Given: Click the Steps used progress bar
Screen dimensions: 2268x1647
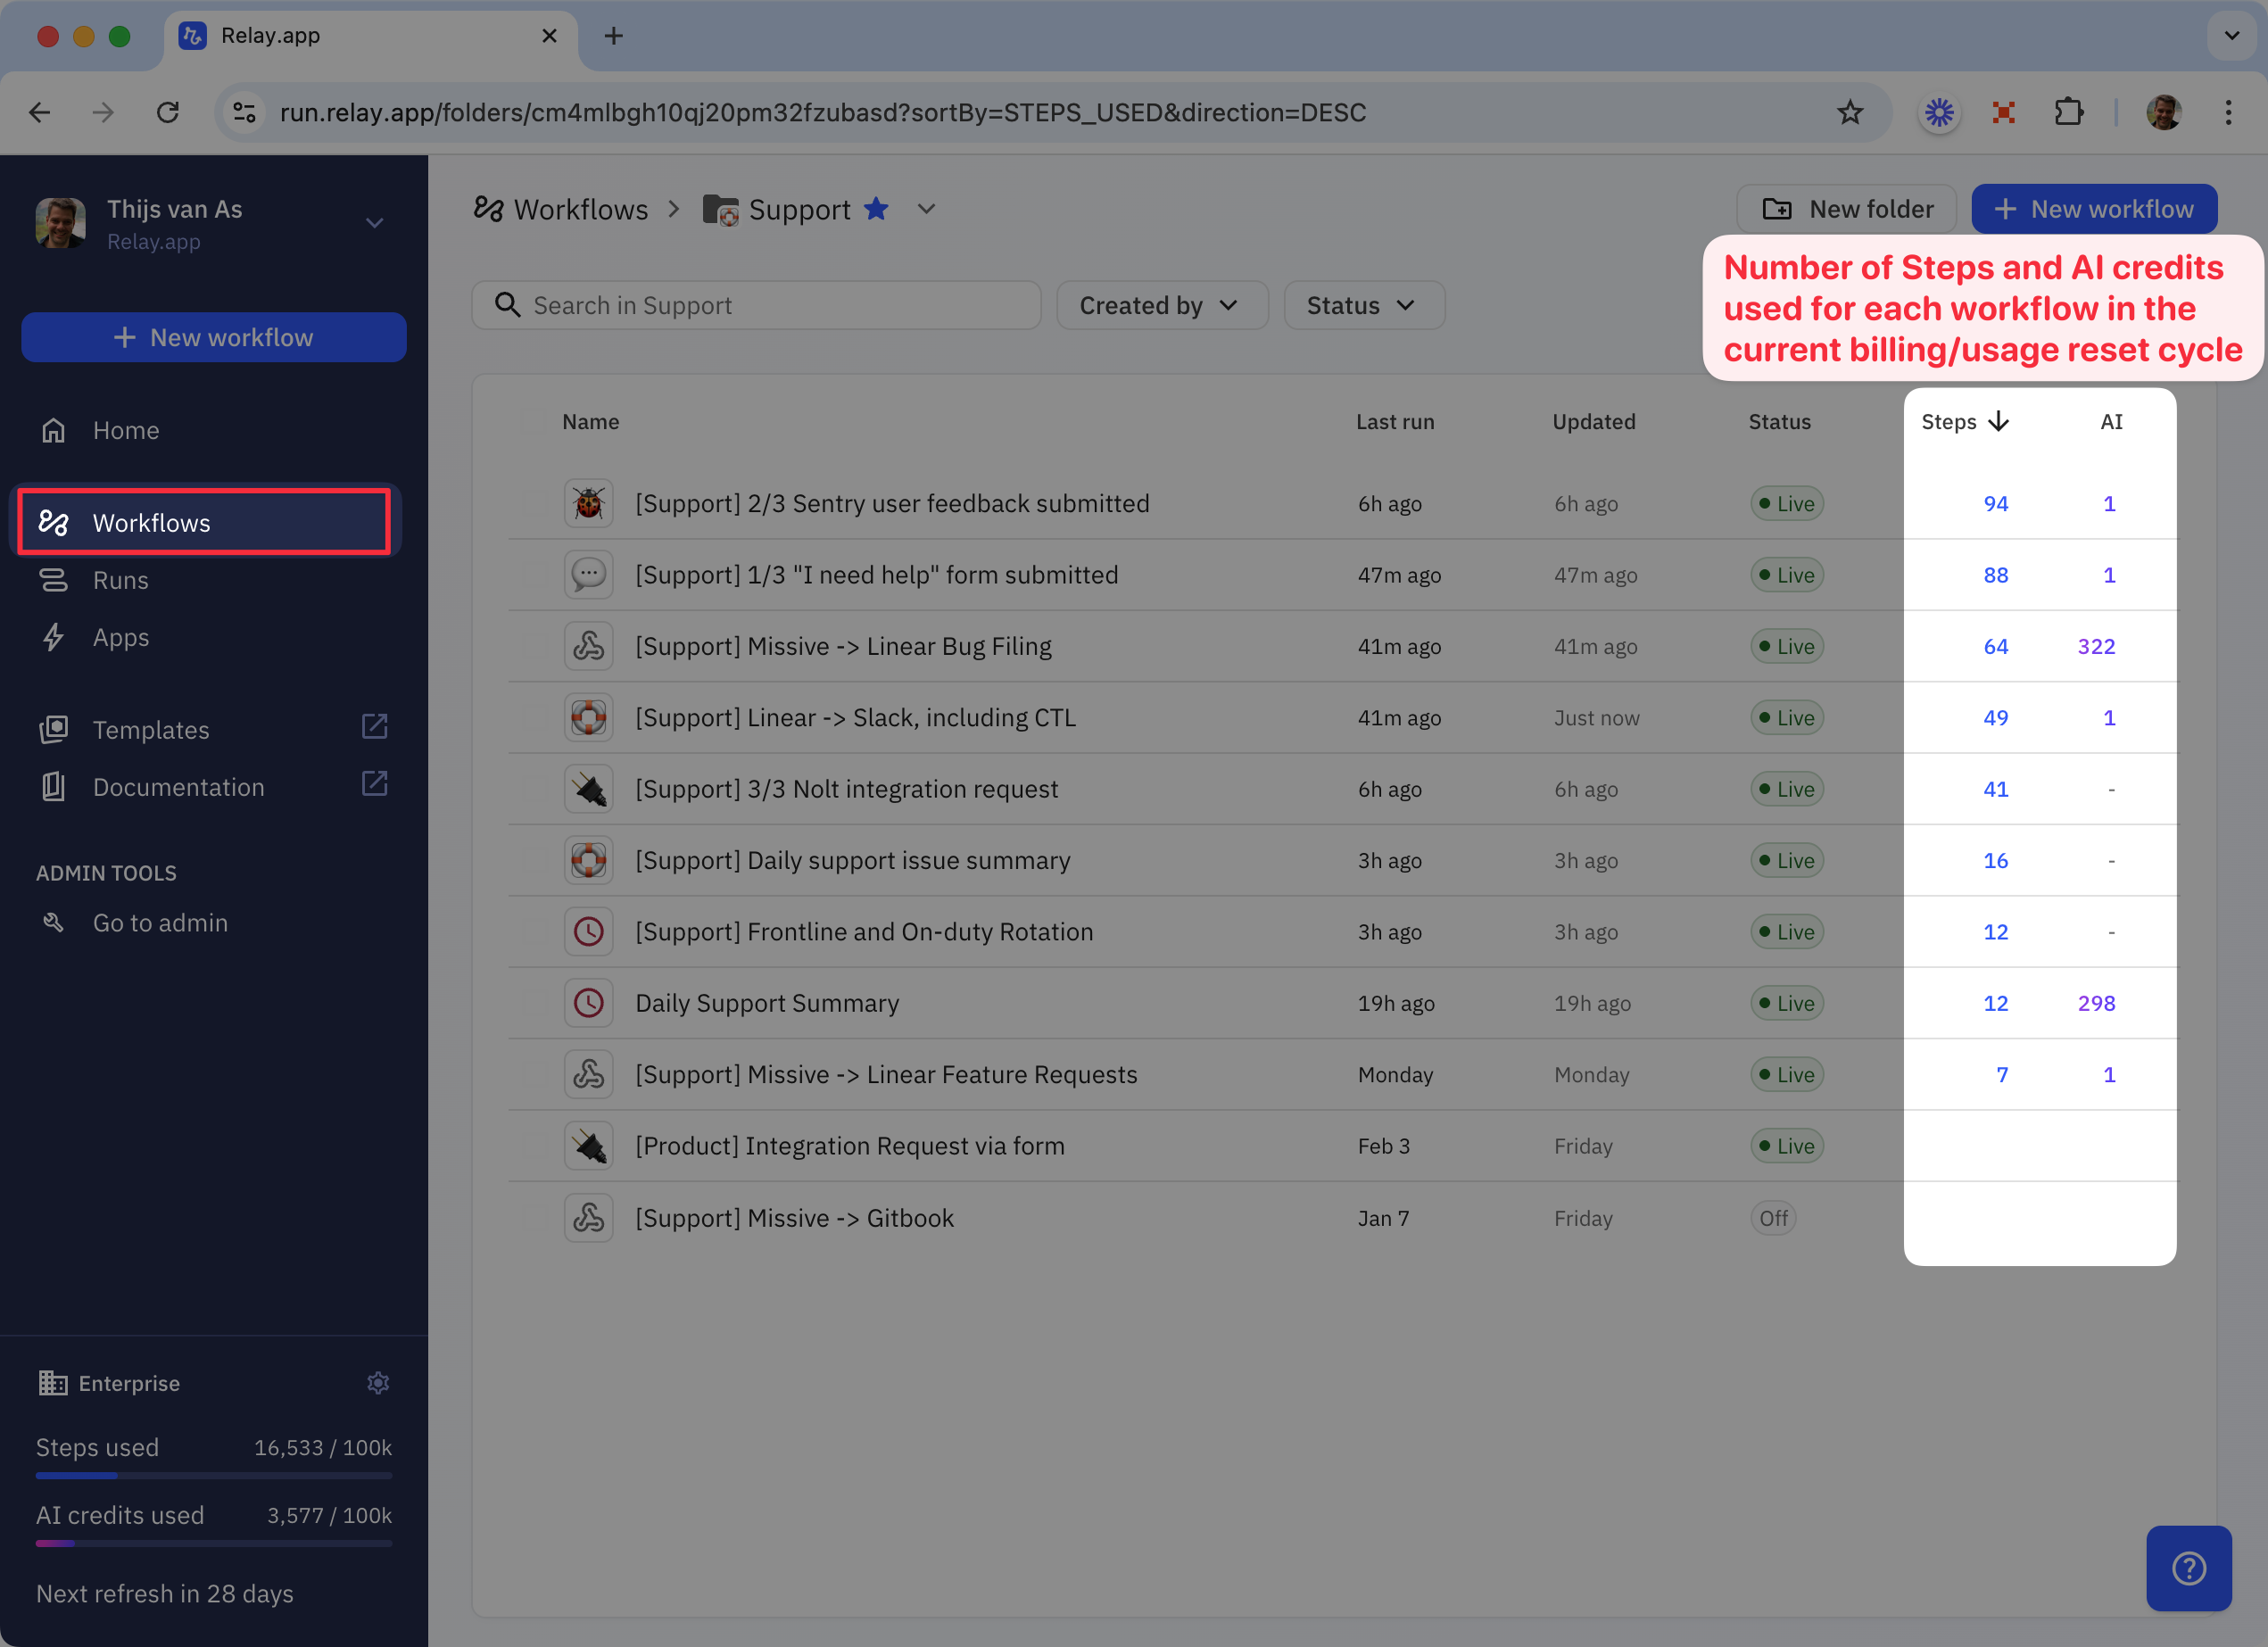Looking at the screenshot, I should point(213,1475).
